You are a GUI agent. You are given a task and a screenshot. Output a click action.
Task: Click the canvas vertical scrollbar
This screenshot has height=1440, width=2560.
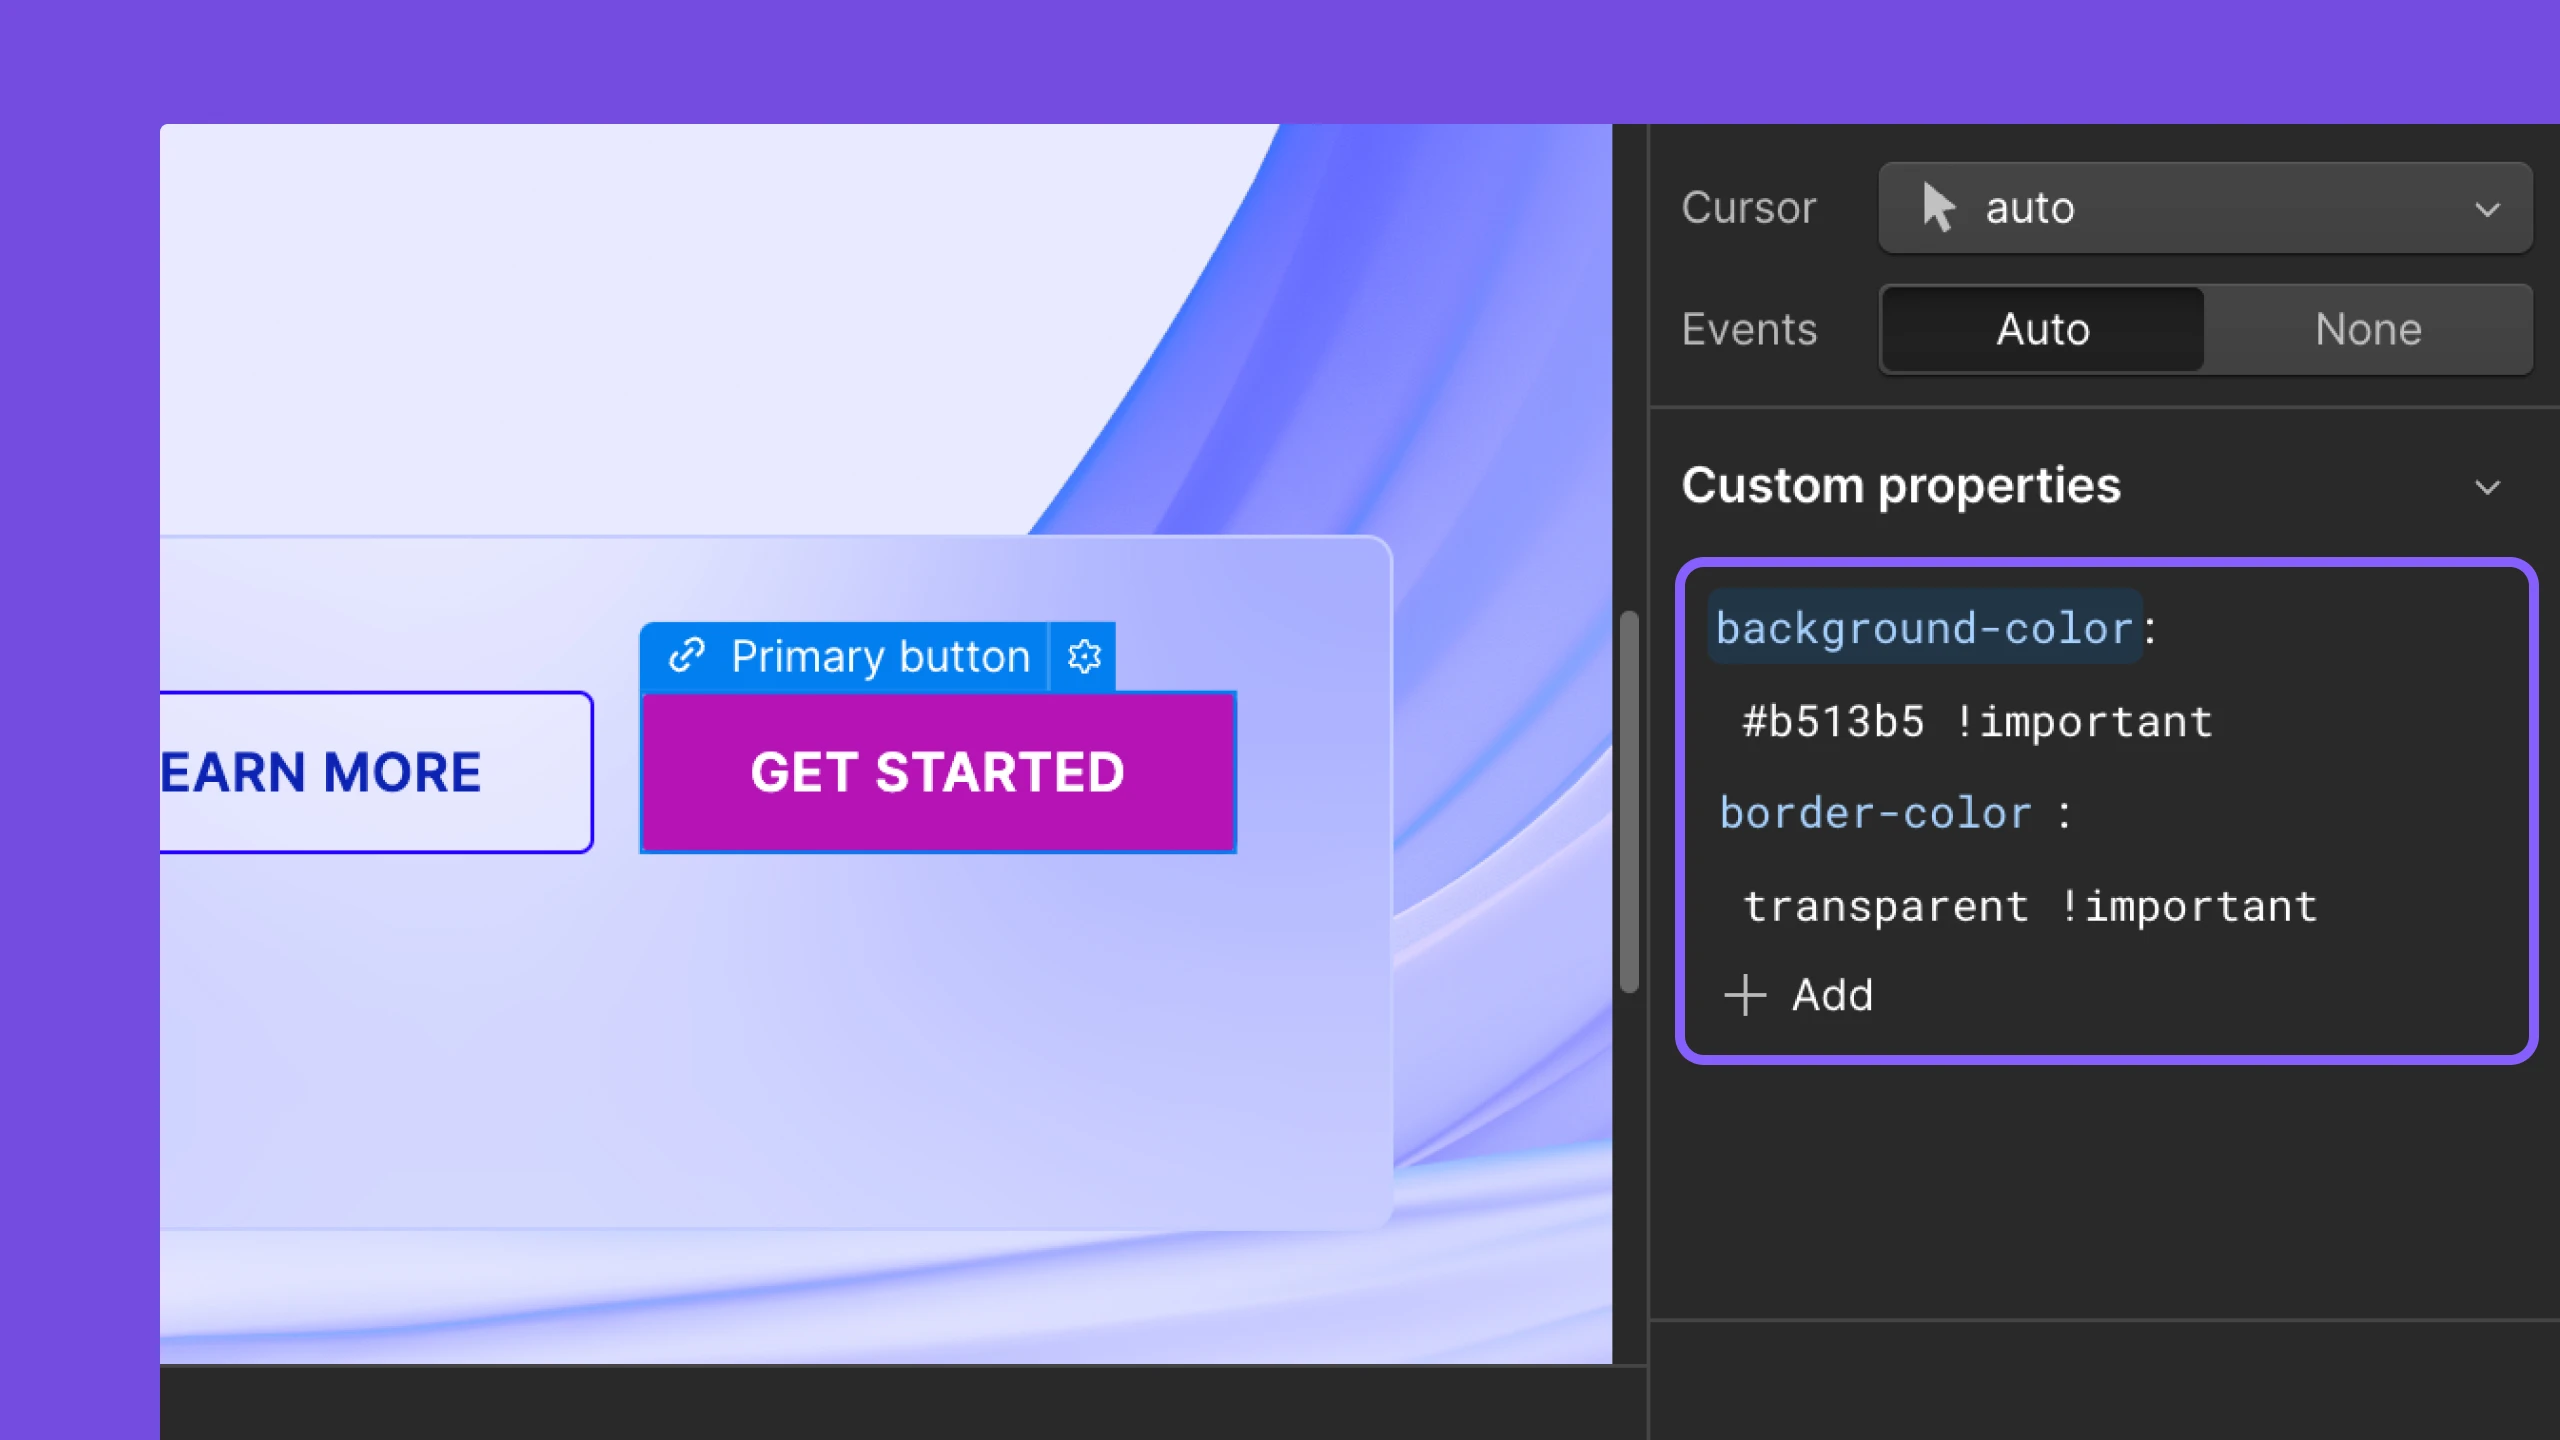pyautogui.click(x=1629, y=800)
